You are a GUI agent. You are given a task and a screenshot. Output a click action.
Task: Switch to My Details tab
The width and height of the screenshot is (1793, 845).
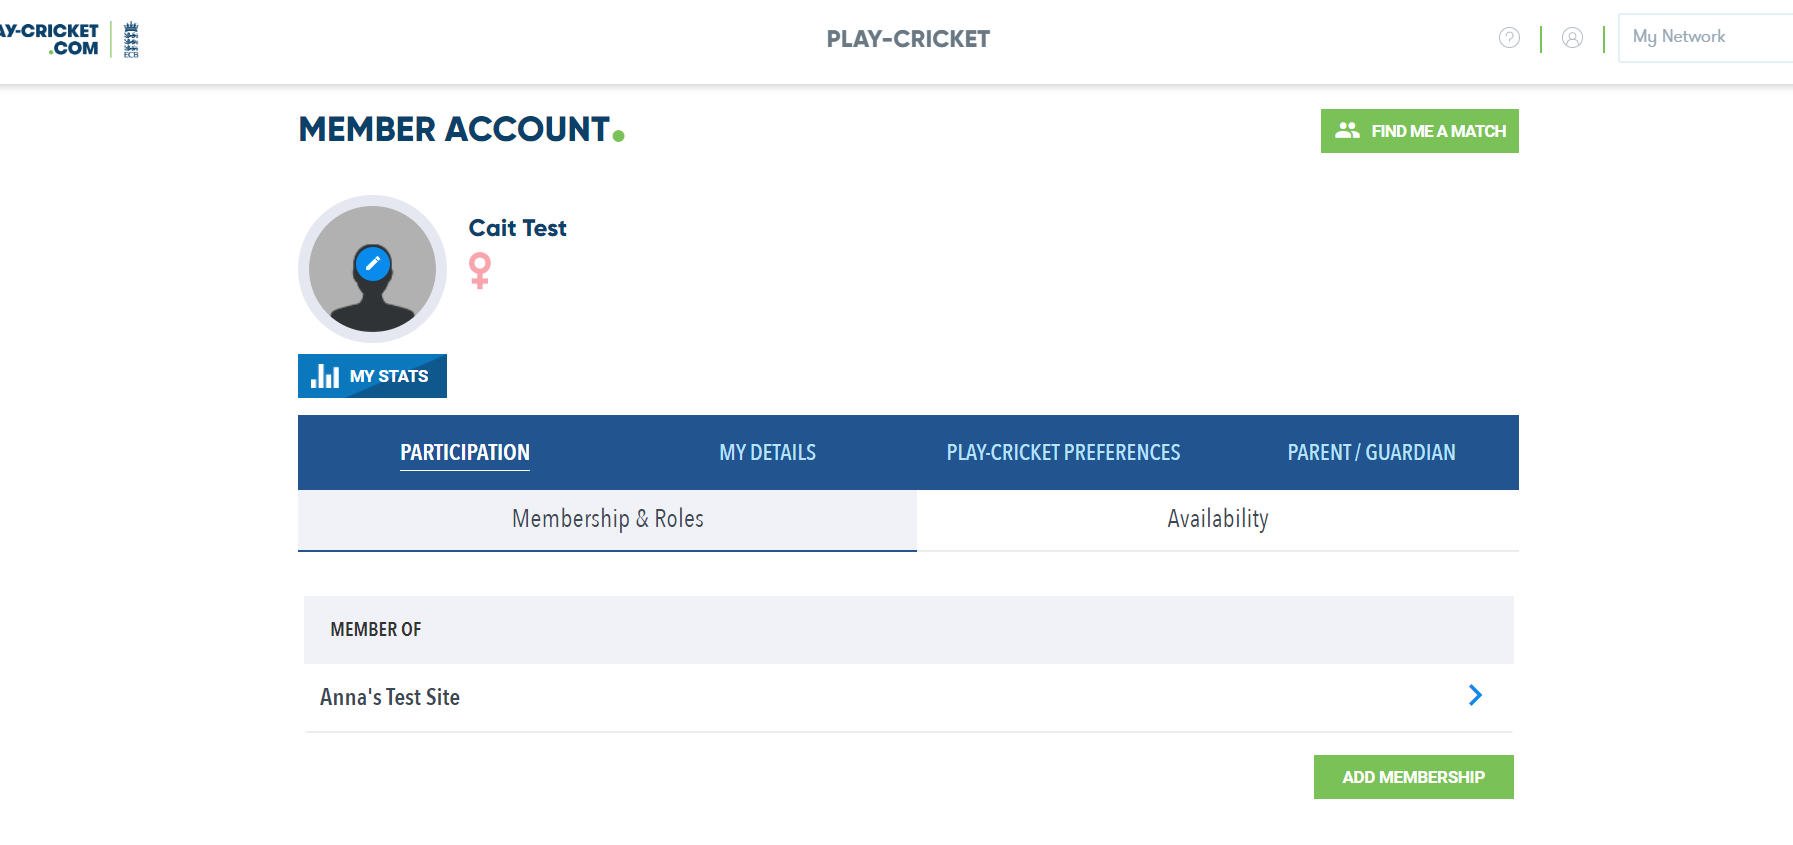pyautogui.click(x=768, y=452)
